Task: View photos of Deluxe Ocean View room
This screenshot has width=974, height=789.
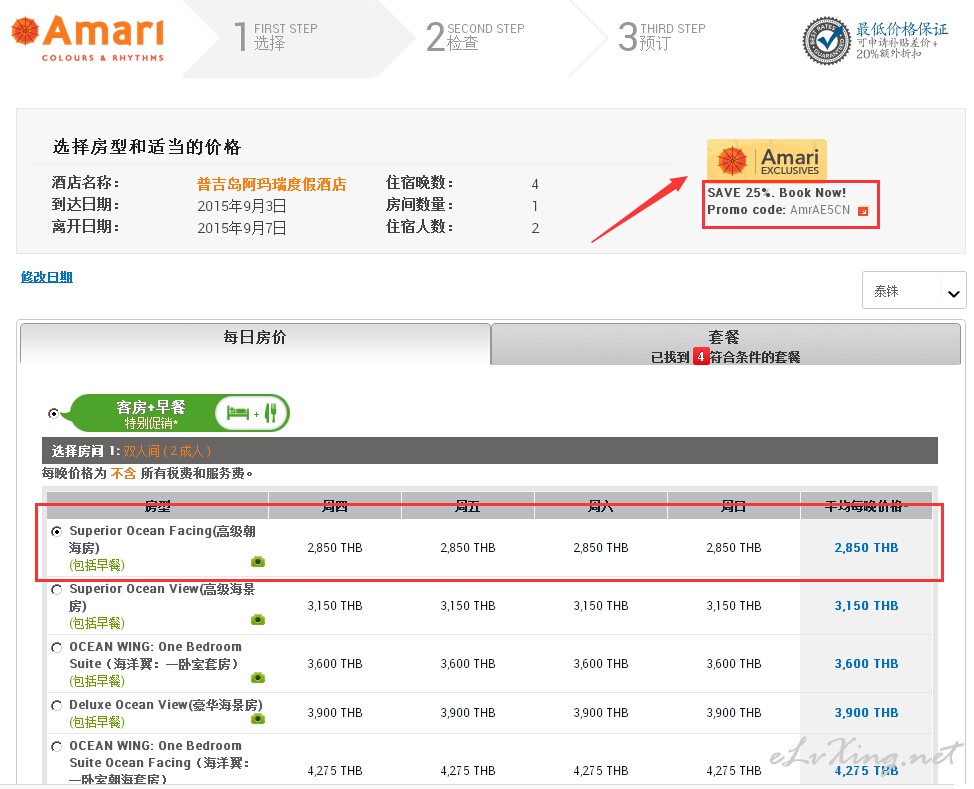Action: pos(258,719)
